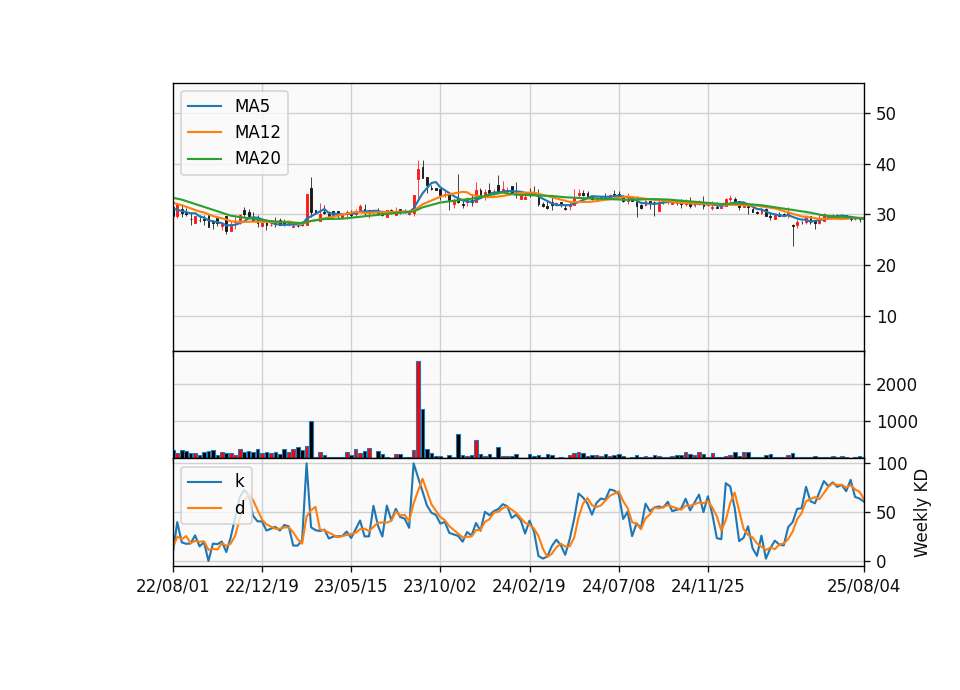Viewport: 960px width, 690px height.
Task: Click the price axis value 30
Action: click(x=886, y=216)
